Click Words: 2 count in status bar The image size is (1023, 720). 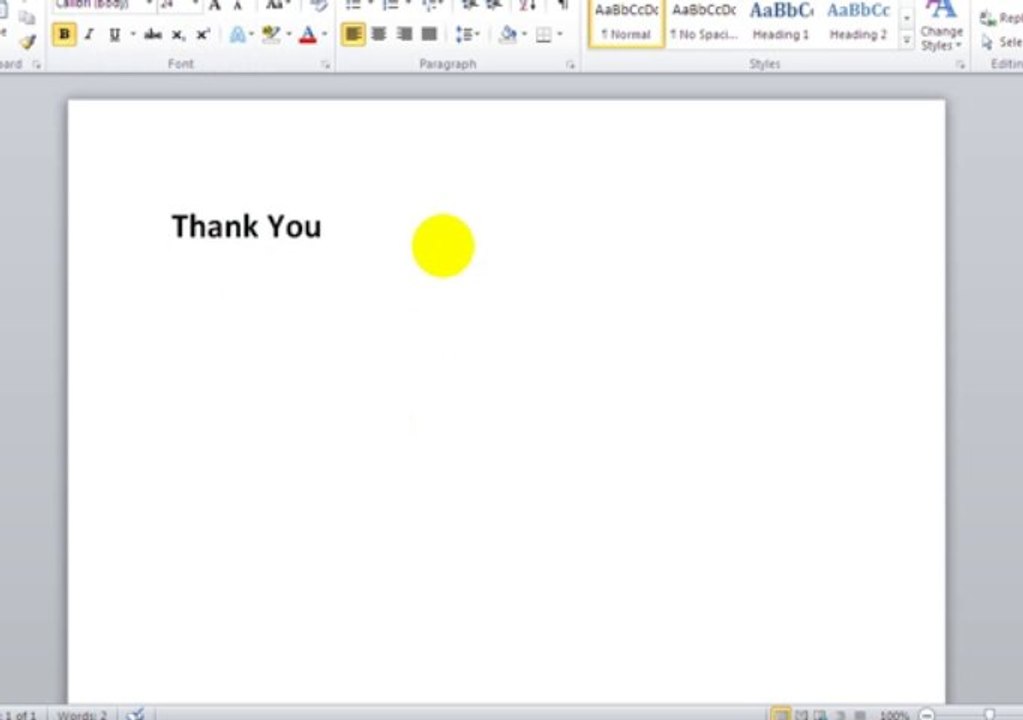[82, 715]
